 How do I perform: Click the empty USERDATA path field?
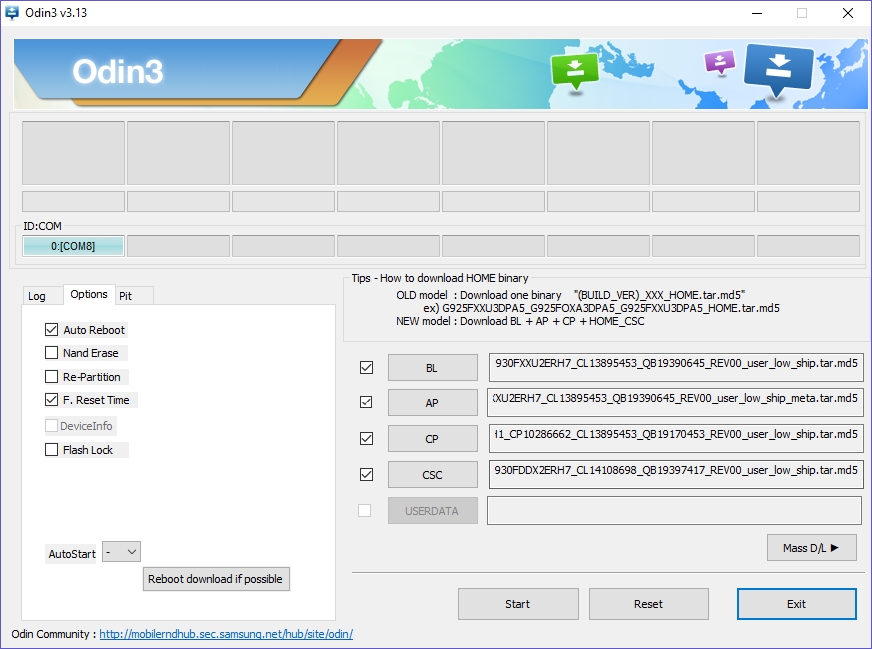[x=675, y=511]
